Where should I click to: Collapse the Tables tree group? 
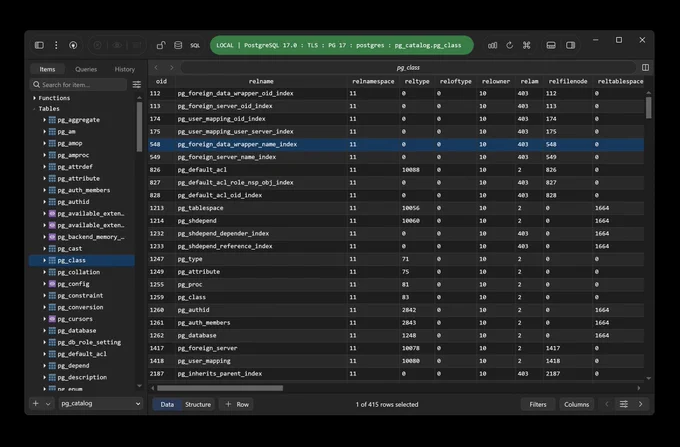click(34, 109)
